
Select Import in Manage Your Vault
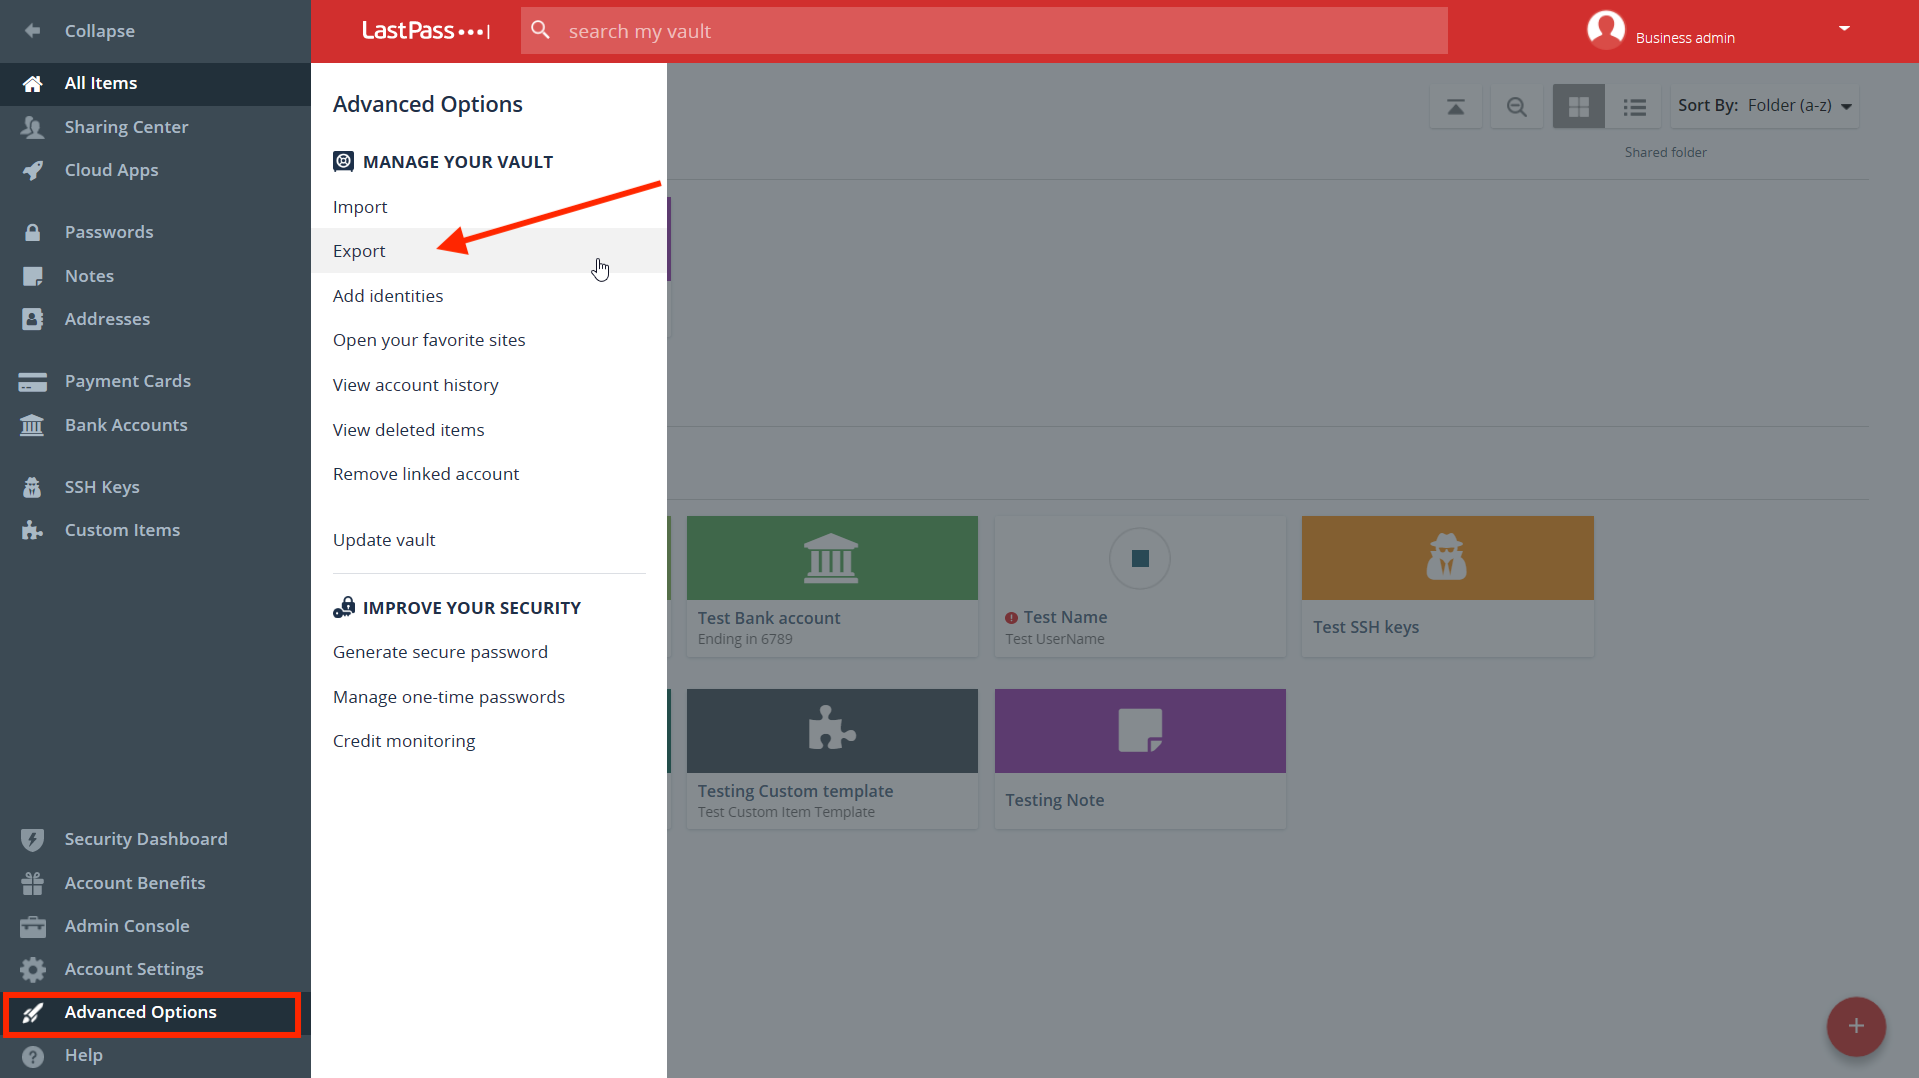(x=360, y=207)
